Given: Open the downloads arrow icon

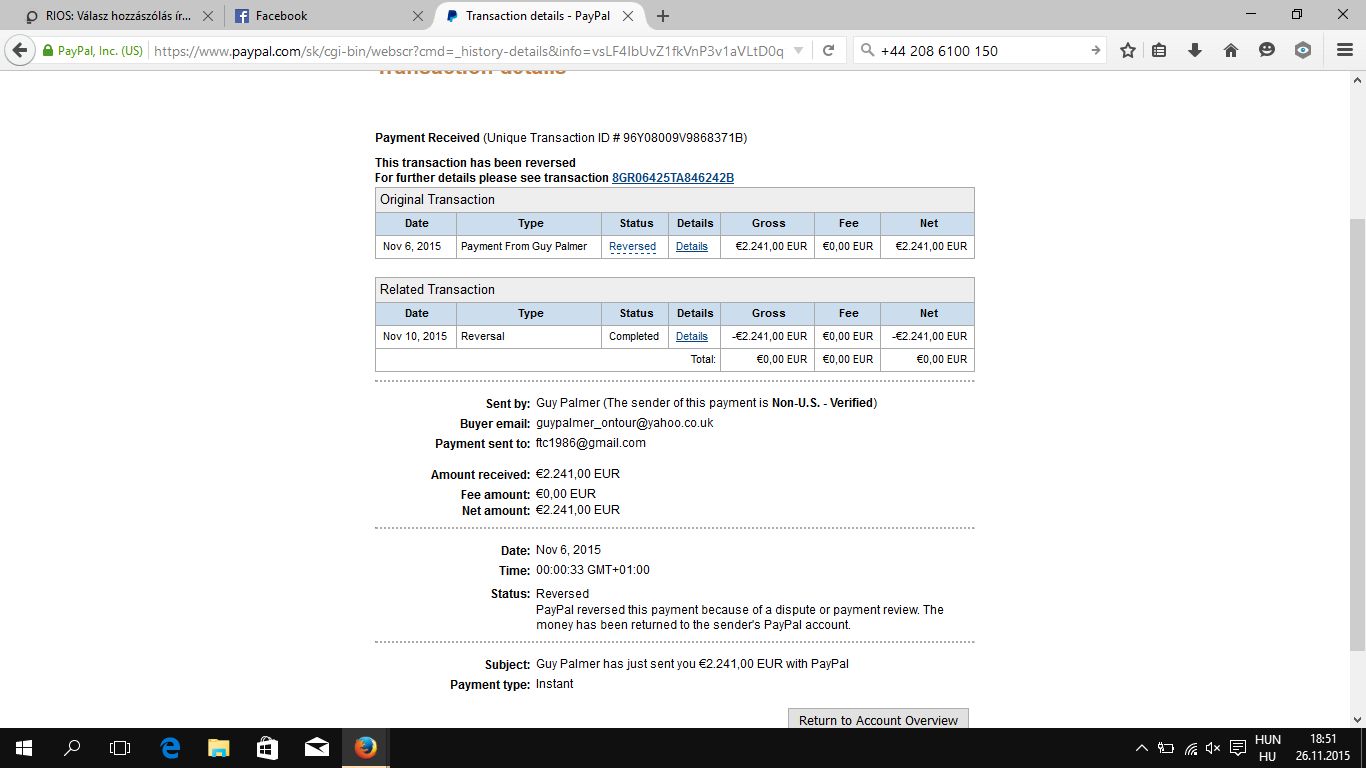Looking at the screenshot, I should coord(1195,51).
